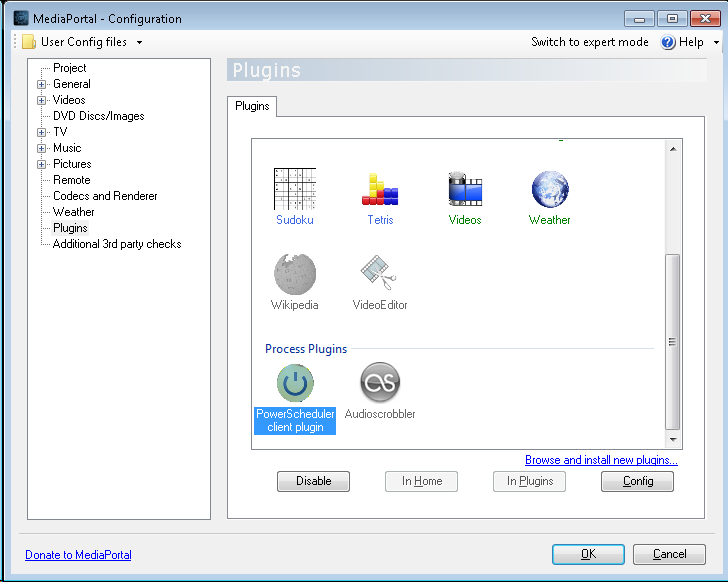Expand the Music tree node
Viewport: 728px width, 582px height.
coord(41,149)
